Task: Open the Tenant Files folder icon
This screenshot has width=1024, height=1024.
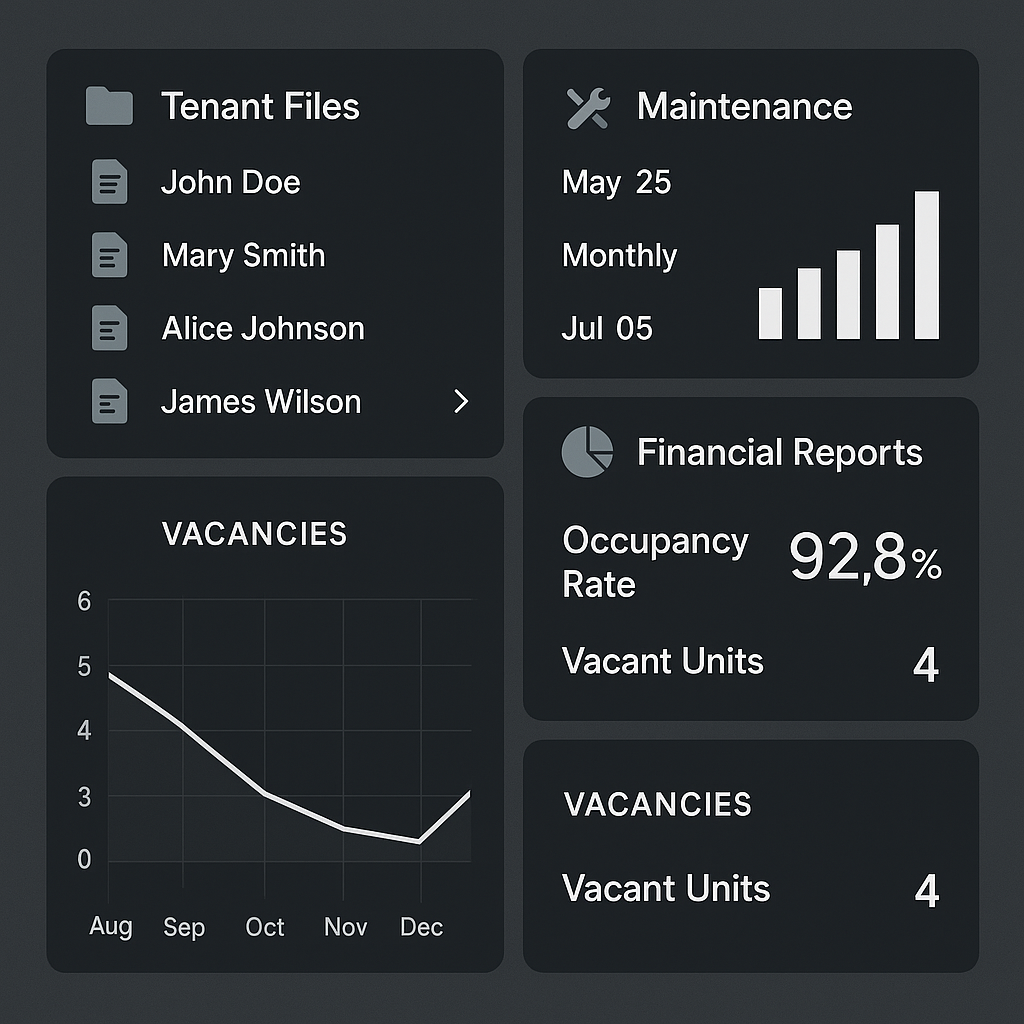Action: pos(109,106)
